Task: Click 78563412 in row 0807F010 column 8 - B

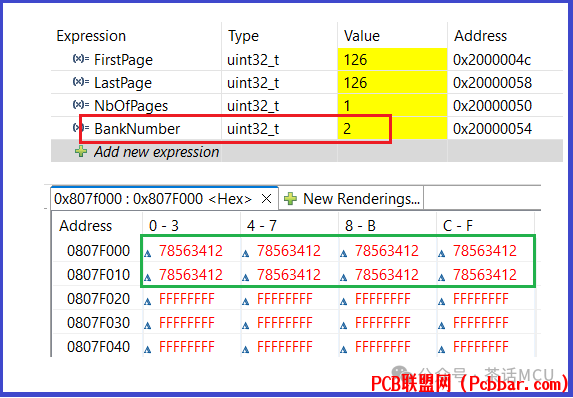Action: point(387,275)
